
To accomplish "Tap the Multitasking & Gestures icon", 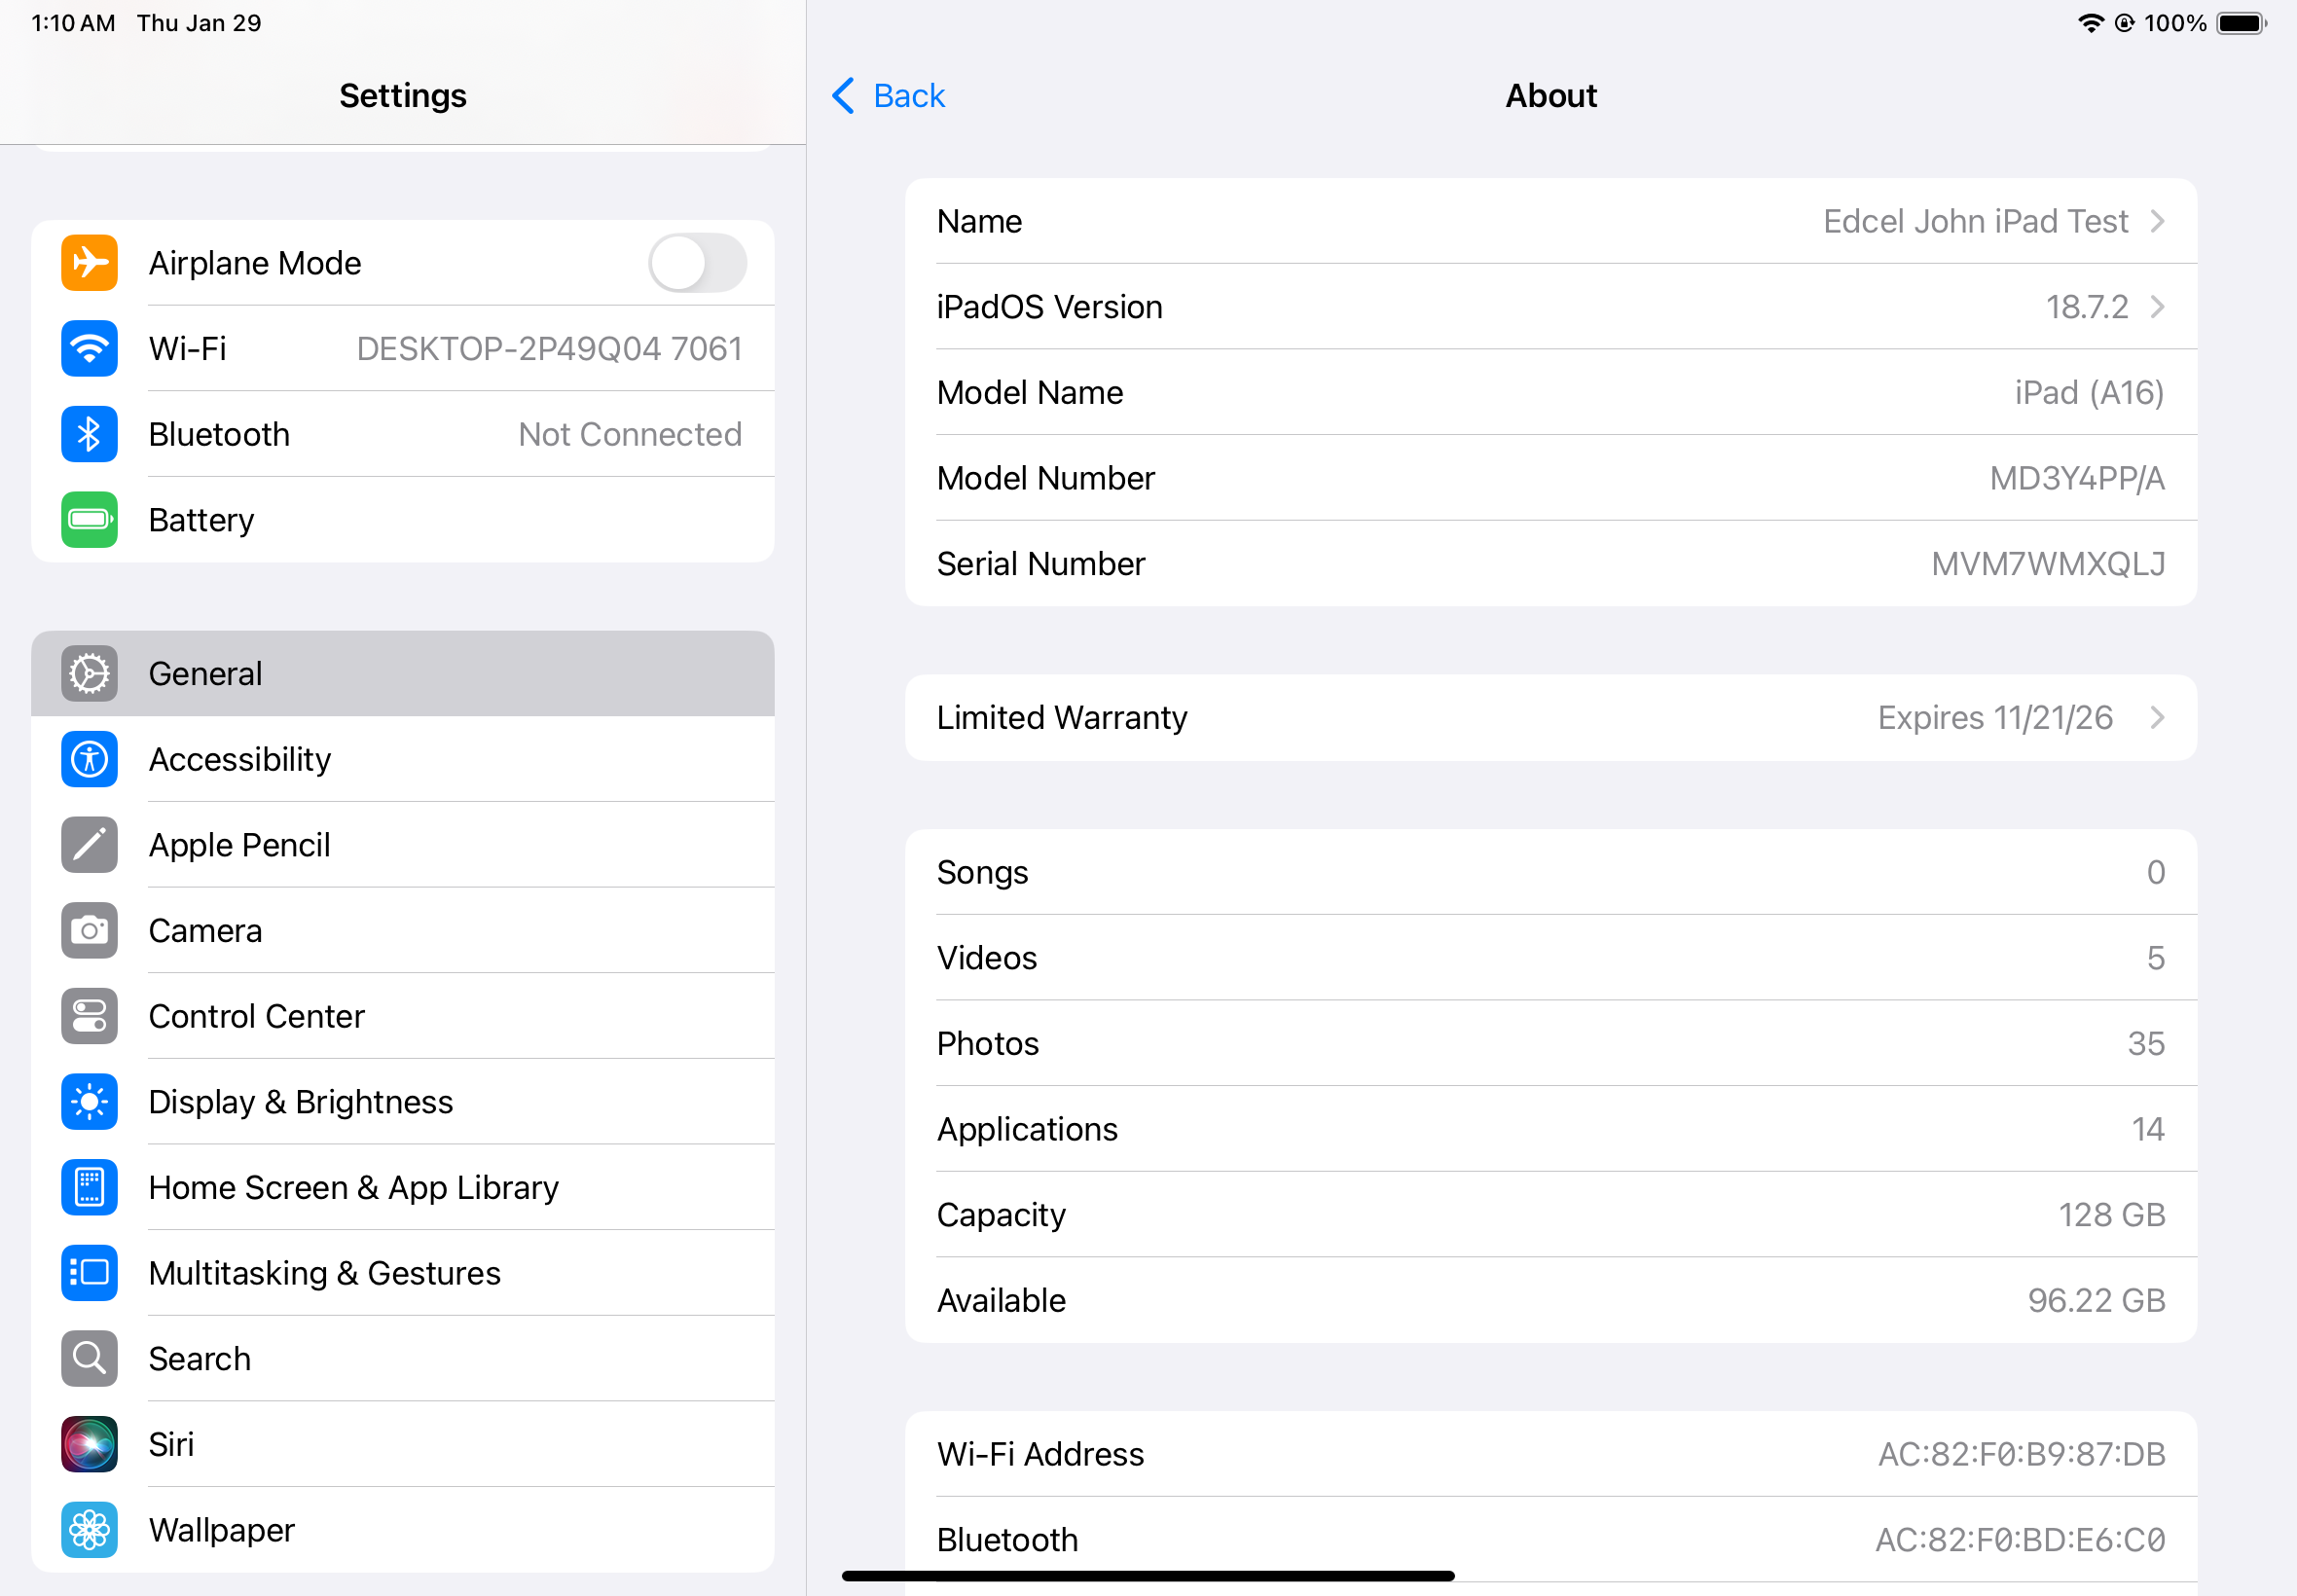I will (89, 1273).
